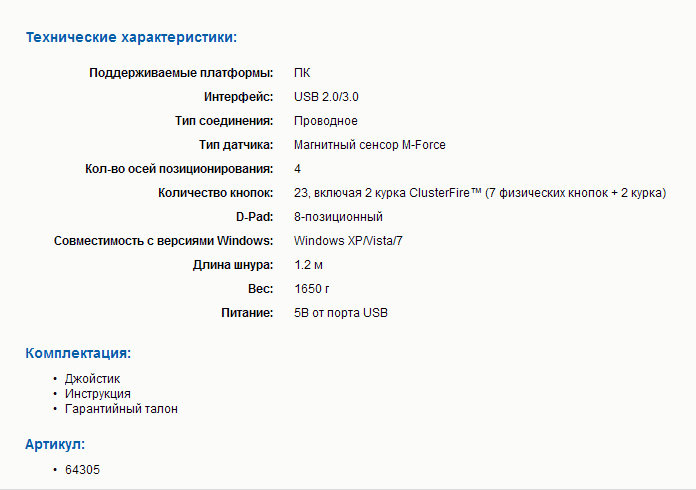This screenshot has height=490, width=696.
Task: Click the '1650 г' weight value
Action: [x=312, y=289]
